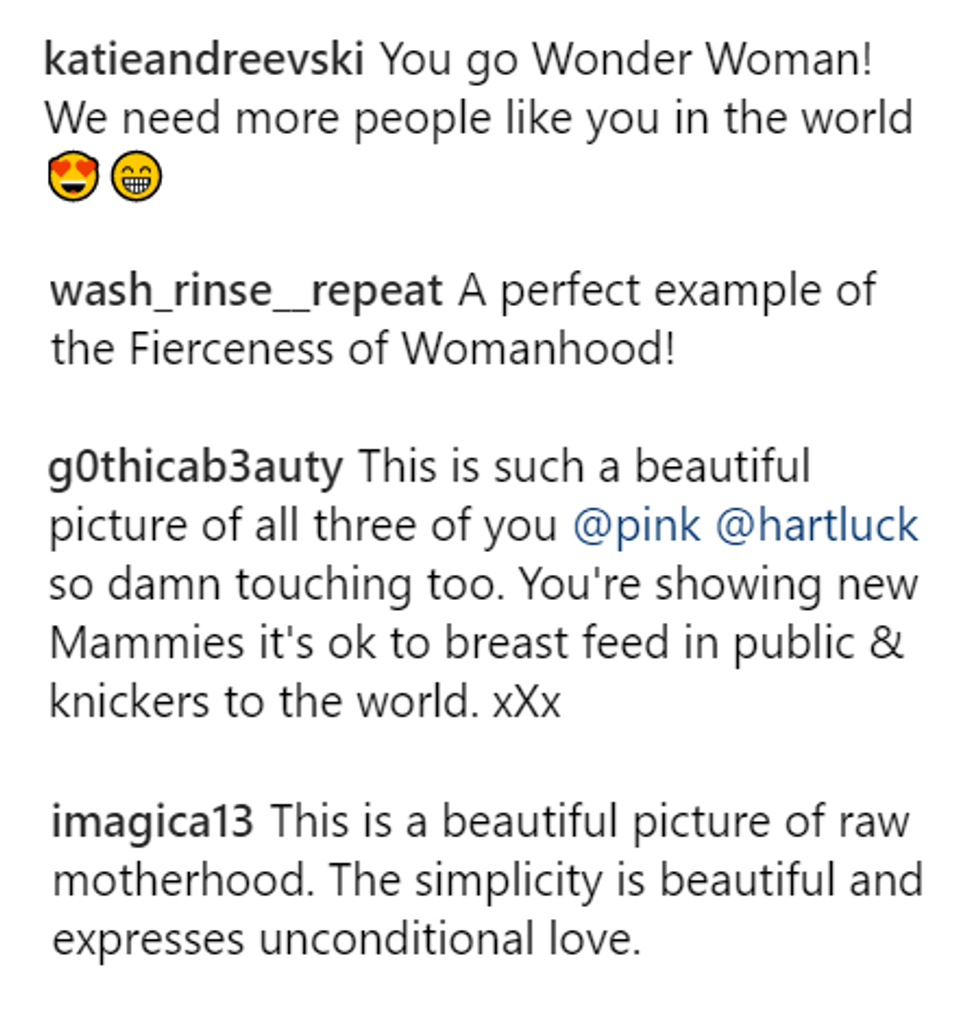Click "motherhood. The simplicity is beautiful" line

(486, 881)
